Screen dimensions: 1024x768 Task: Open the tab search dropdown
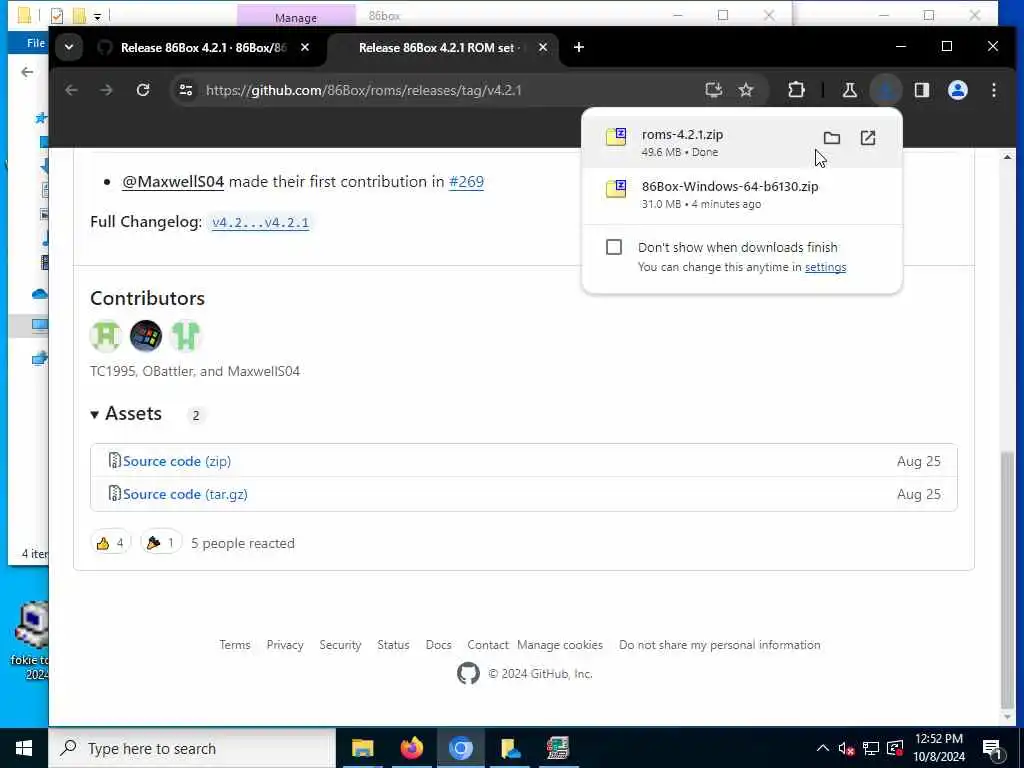tap(69, 47)
